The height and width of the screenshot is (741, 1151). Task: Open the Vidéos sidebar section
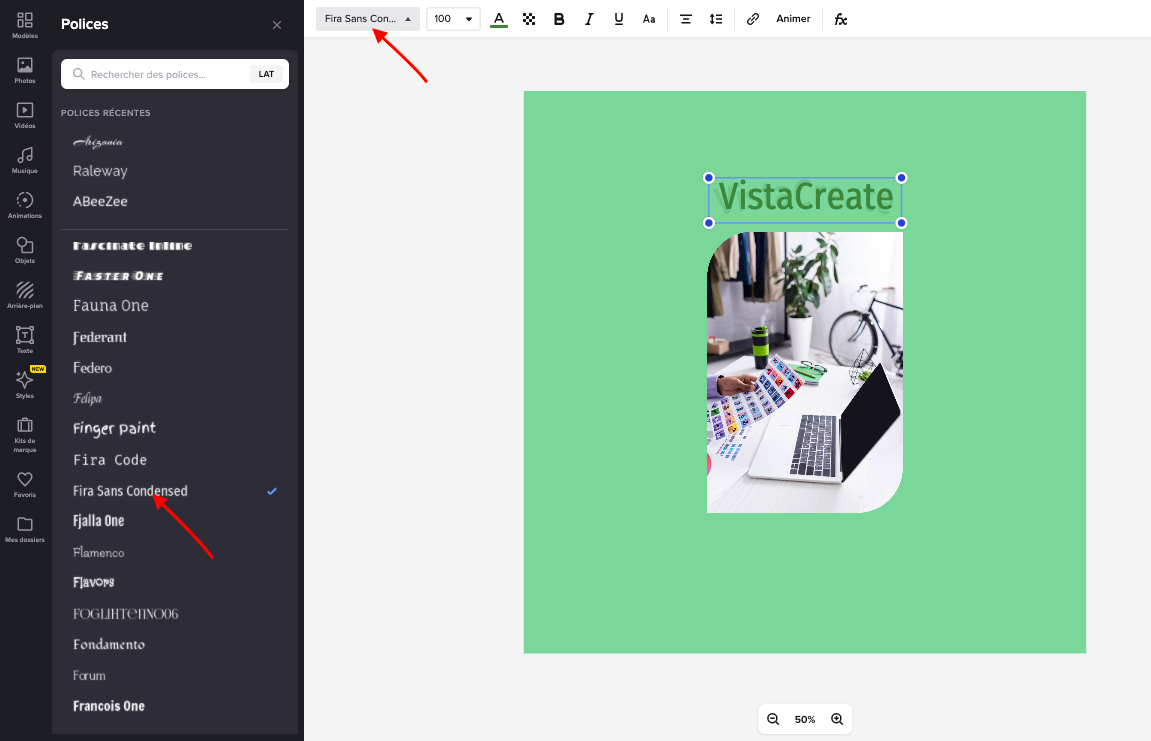point(25,115)
